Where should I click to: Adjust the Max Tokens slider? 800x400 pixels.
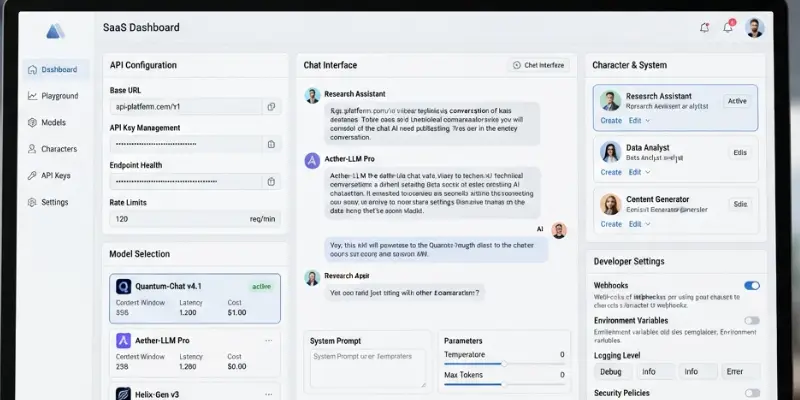pyautogui.click(x=504, y=384)
